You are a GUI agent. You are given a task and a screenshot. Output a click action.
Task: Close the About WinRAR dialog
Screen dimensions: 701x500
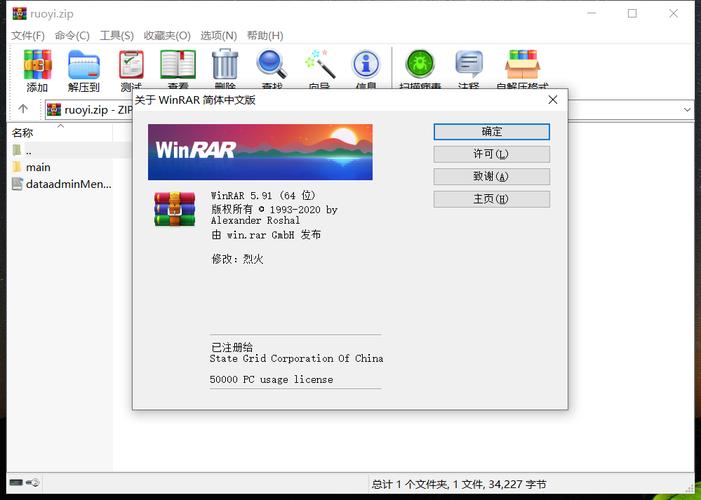pos(553,100)
